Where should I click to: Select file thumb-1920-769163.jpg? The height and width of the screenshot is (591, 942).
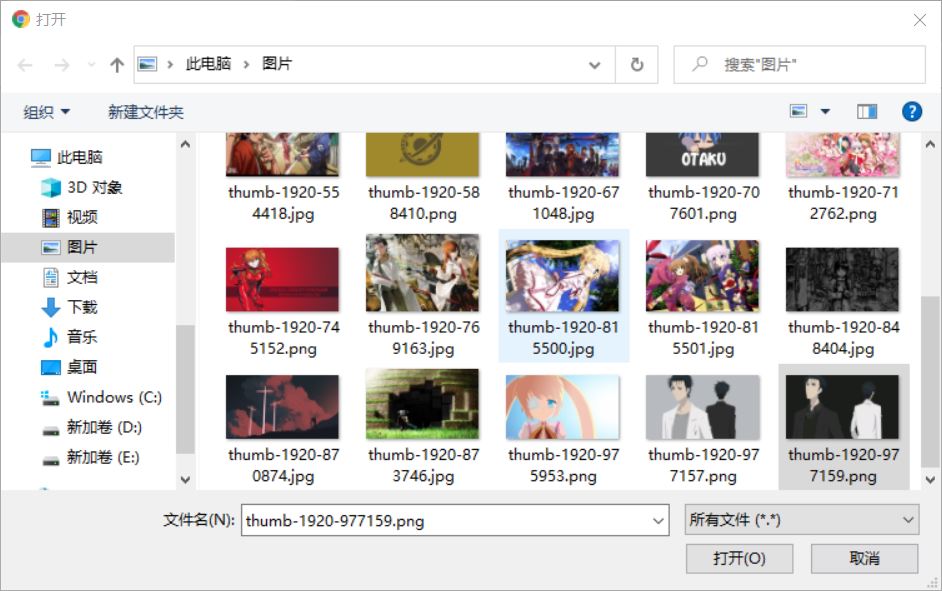[423, 297]
